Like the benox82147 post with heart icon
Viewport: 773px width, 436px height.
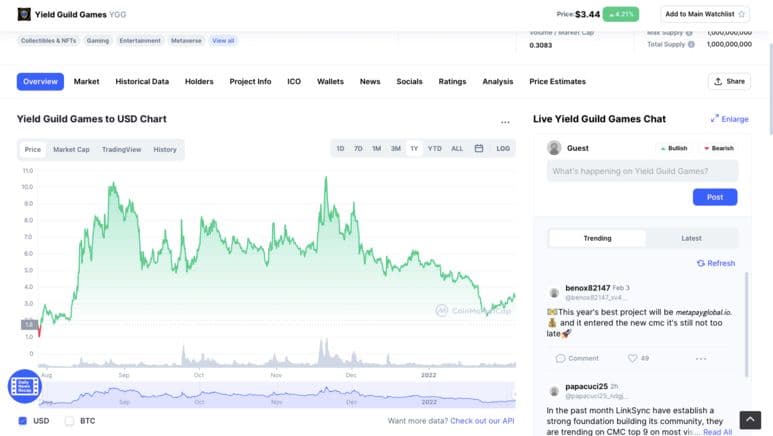point(632,358)
